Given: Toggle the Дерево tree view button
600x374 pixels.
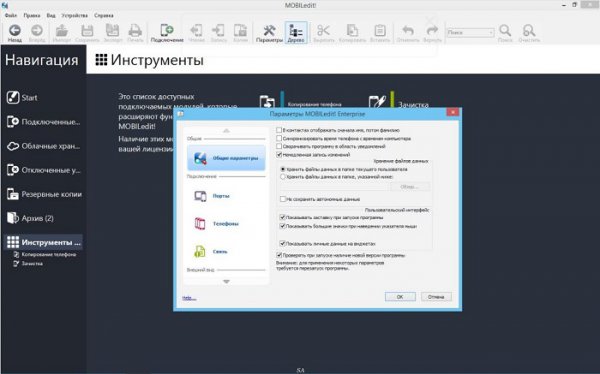Looking at the screenshot, I should (296, 33).
